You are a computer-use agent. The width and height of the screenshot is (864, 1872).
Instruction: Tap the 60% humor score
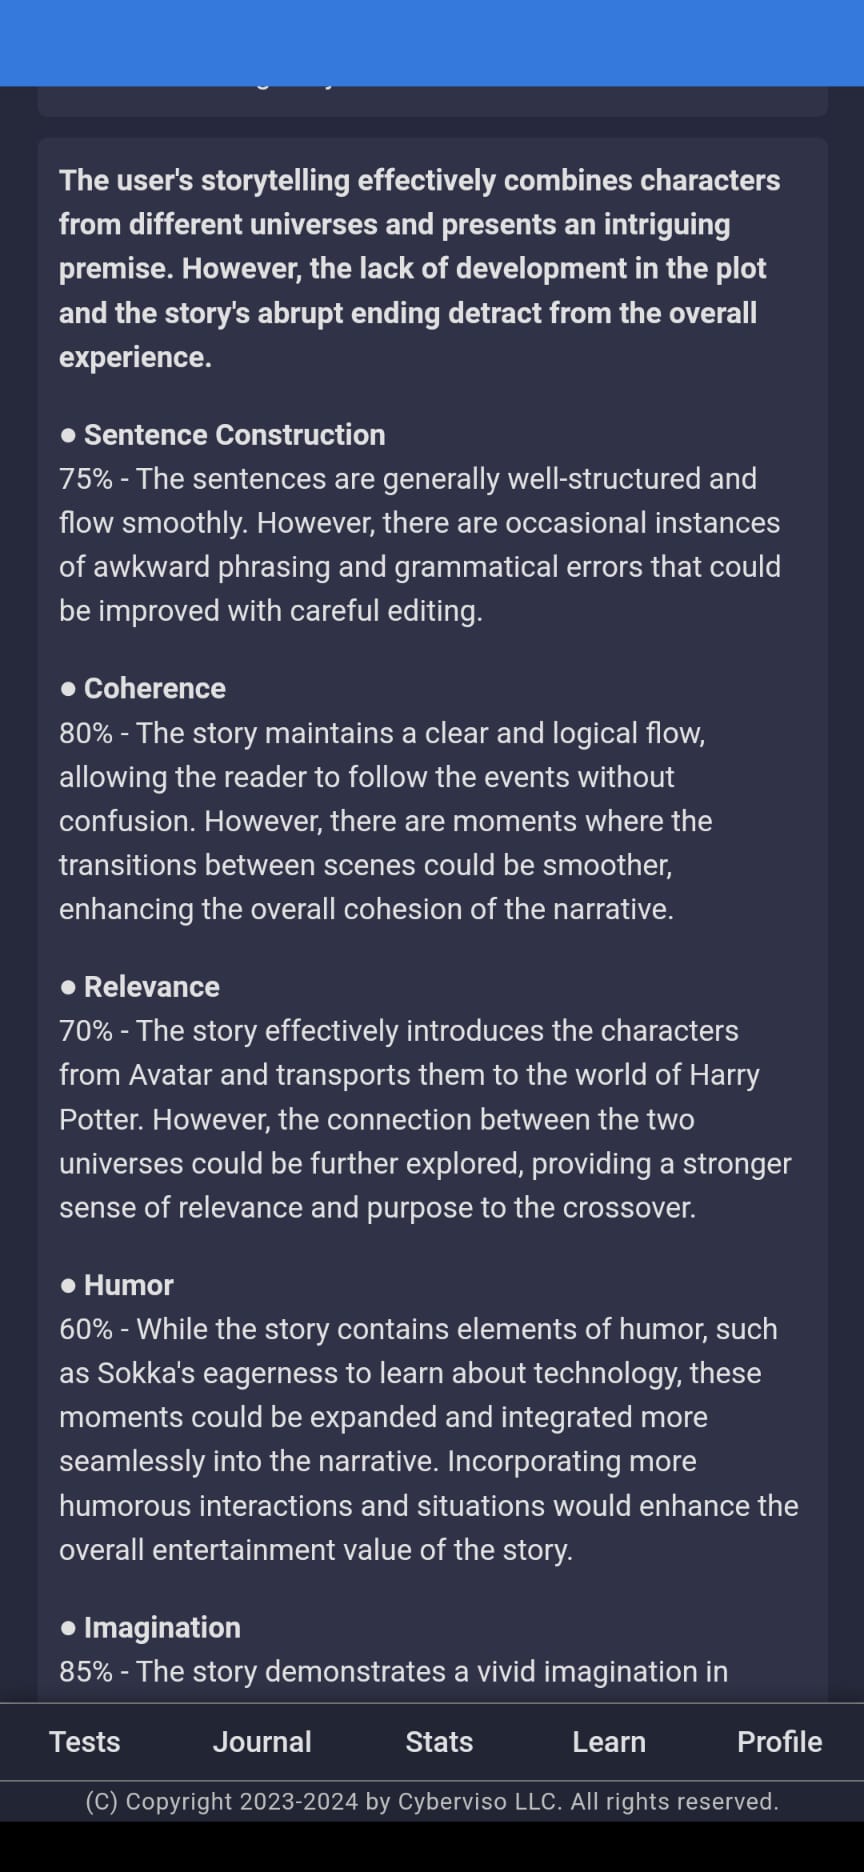85,1329
